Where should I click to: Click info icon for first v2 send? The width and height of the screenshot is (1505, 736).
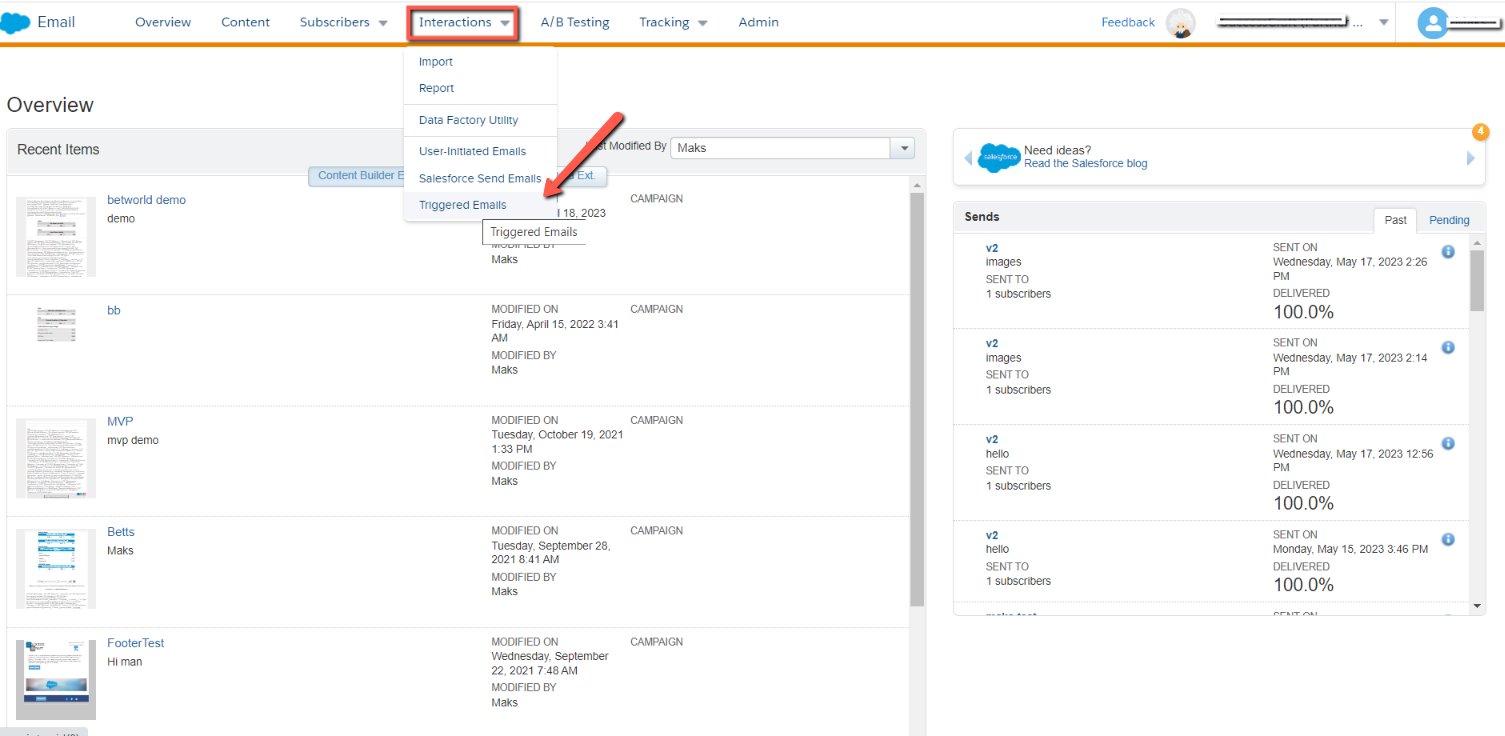tap(1447, 252)
